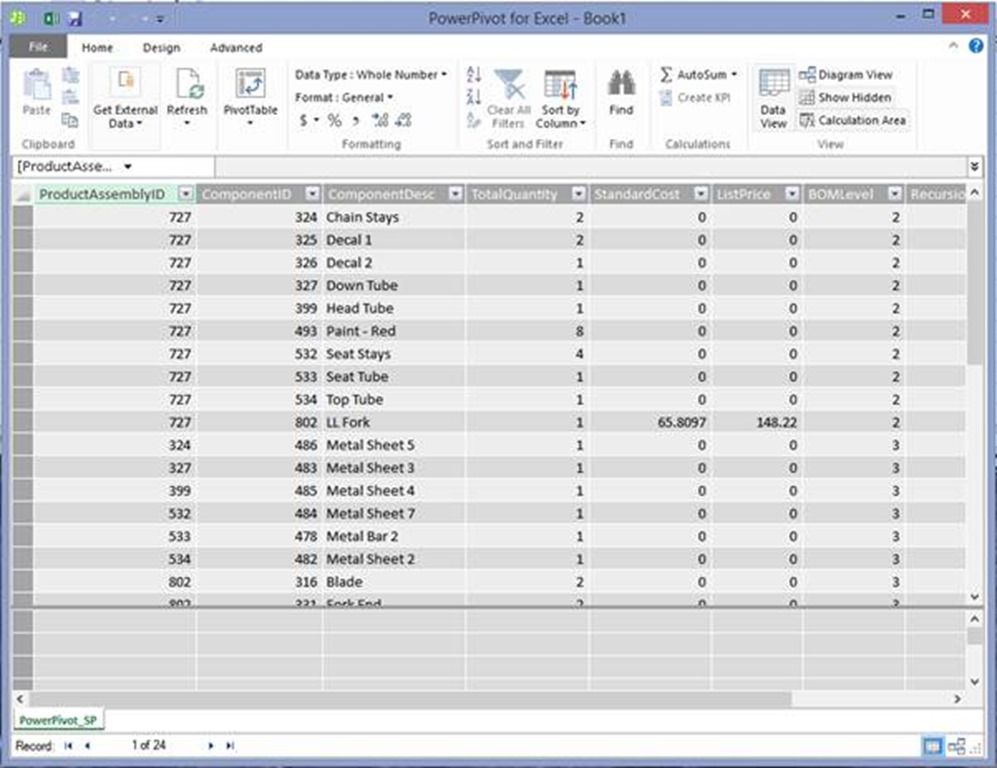The width and height of the screenshot is (997, 768).
Task: Open column name box dropdown
Action: tap(128, 167)
